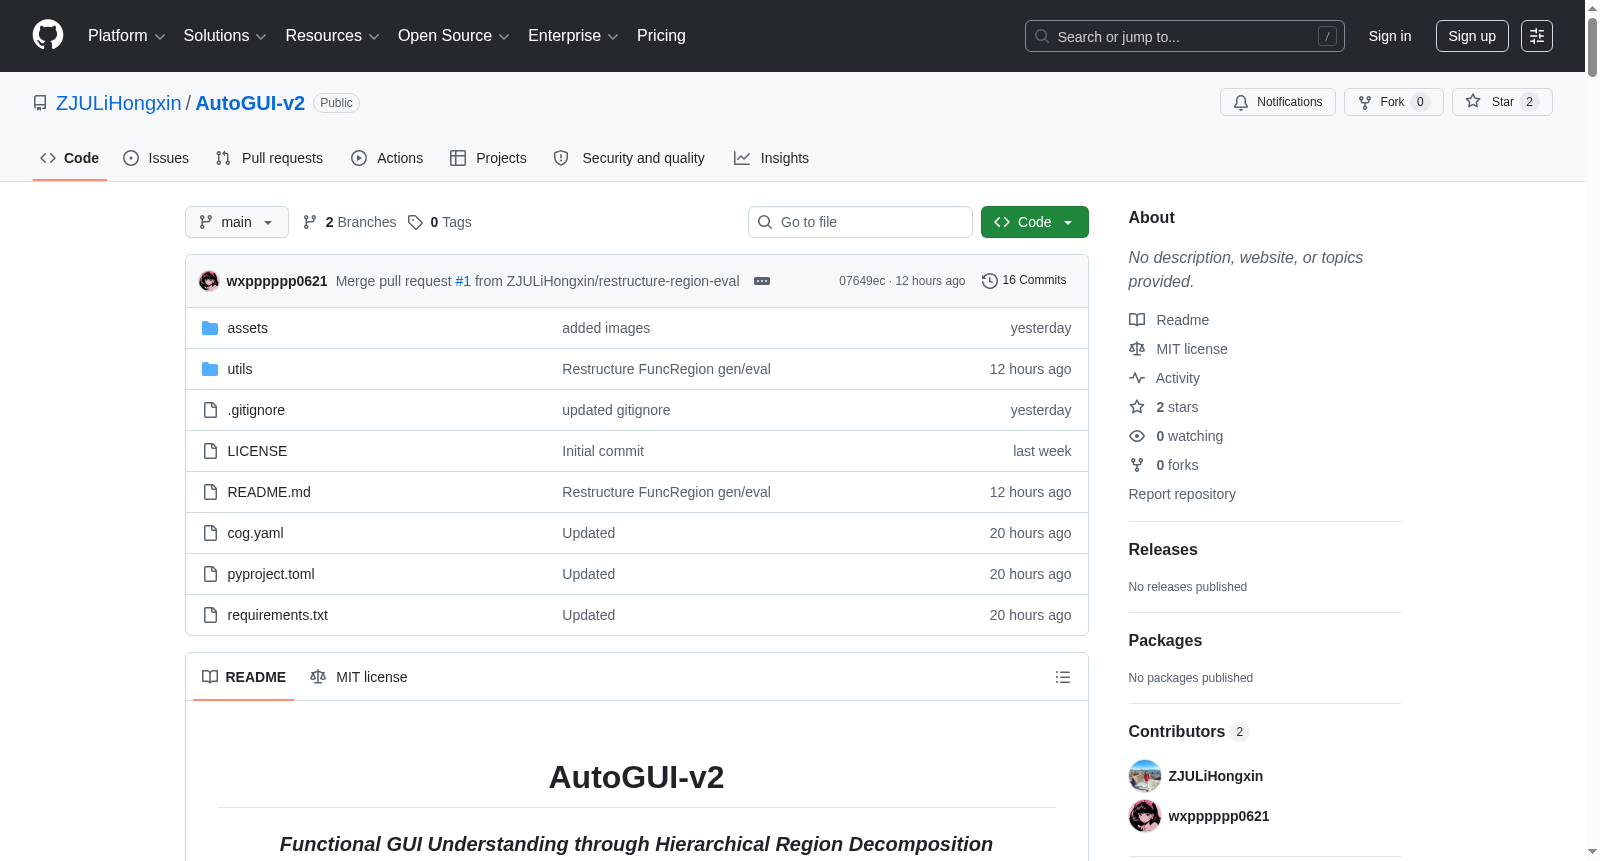Viewport: 1600px width, 861px height.
Task: Click the cog.yaml file icon
Action: point(210,533)
